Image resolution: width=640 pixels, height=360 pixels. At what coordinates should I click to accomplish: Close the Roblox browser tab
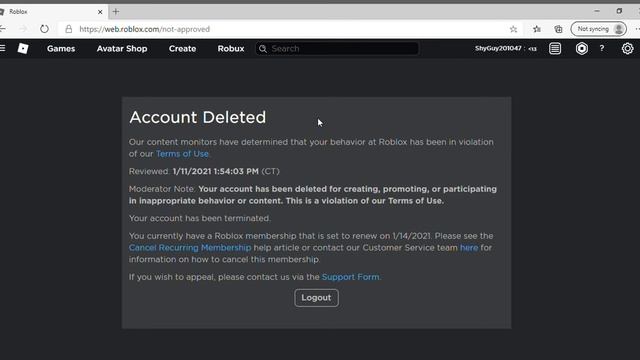100,12
